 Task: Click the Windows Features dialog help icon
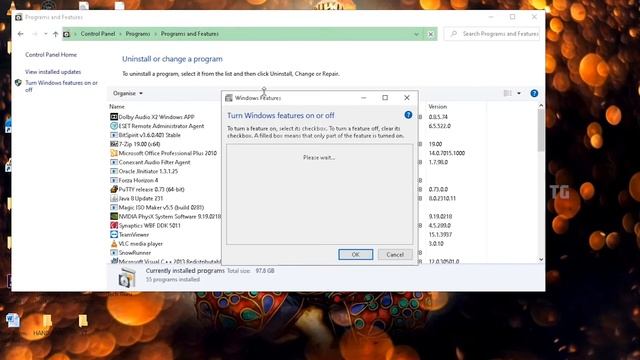(x=408, y=115)
